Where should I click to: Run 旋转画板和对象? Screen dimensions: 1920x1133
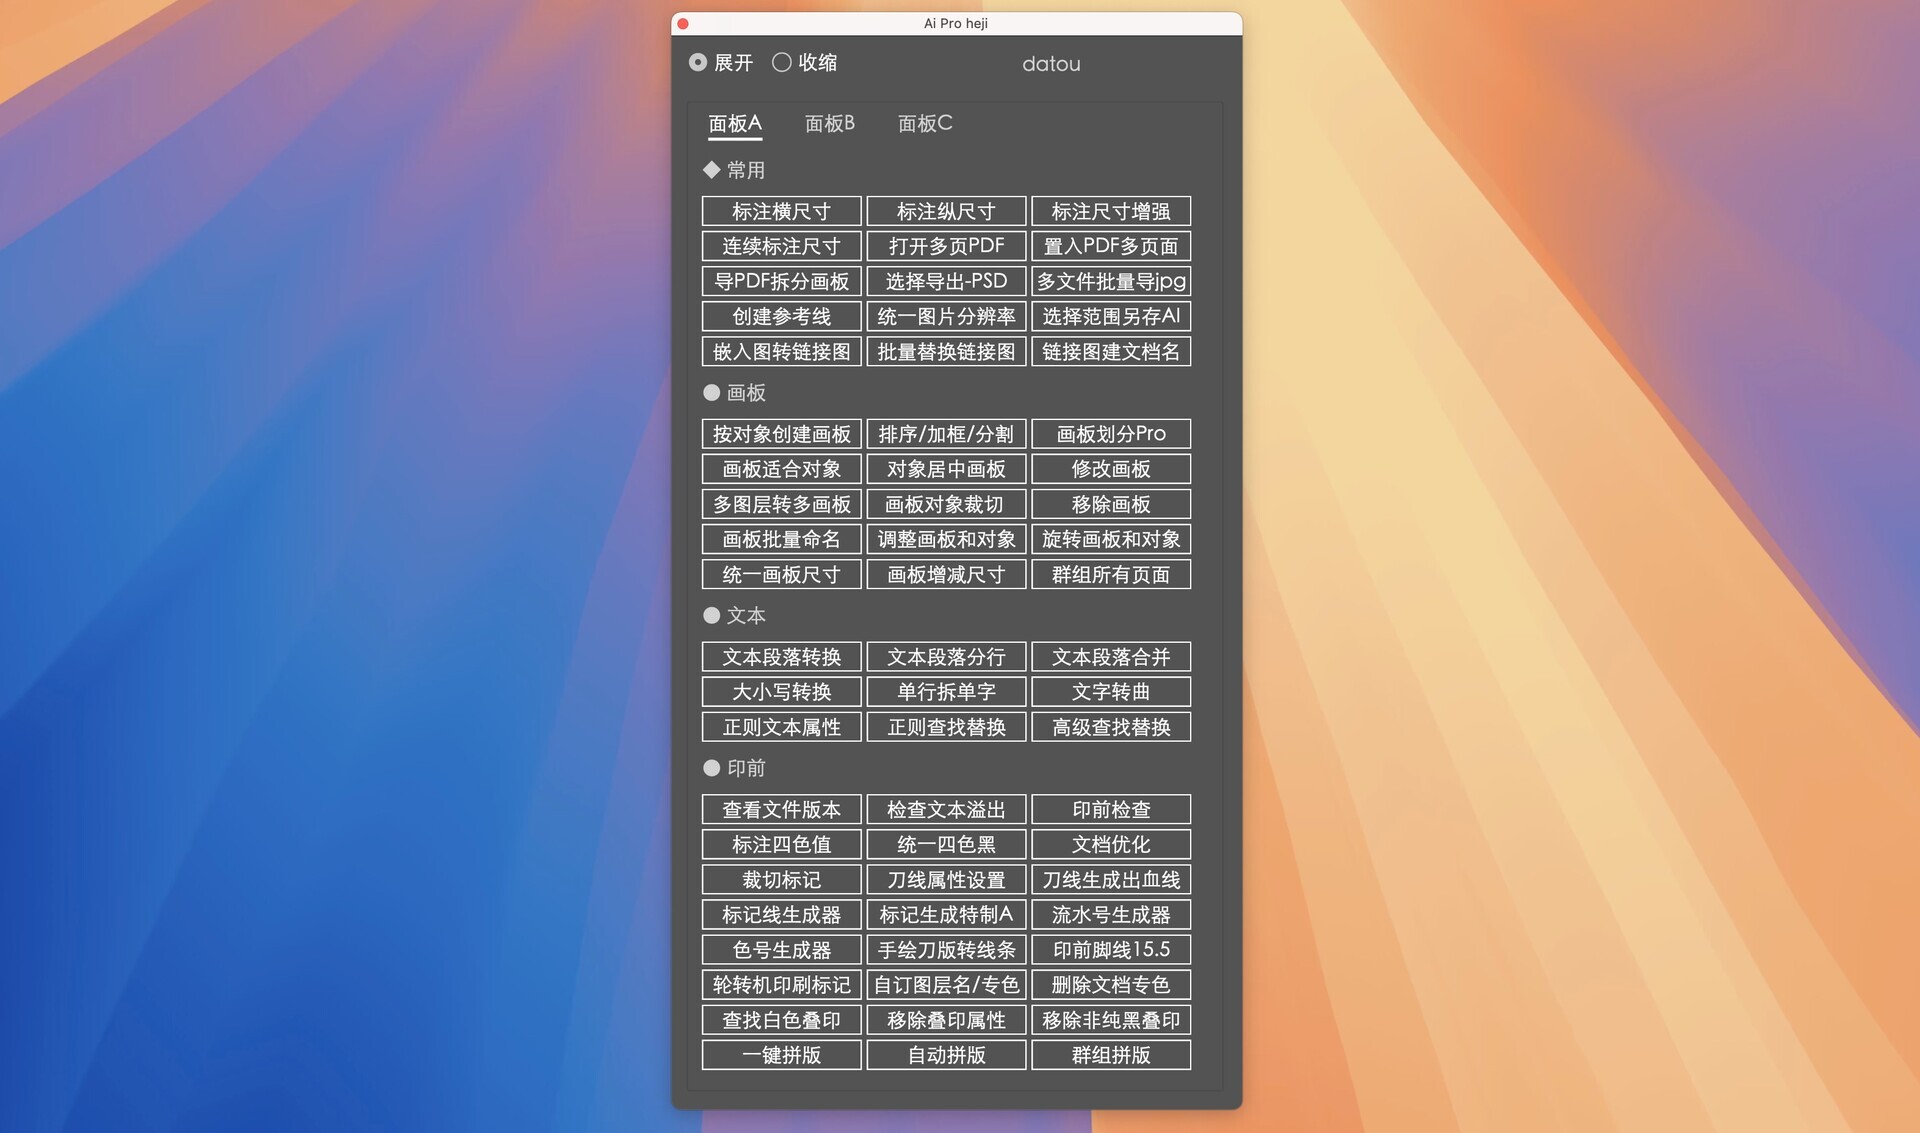[1111, 539]
